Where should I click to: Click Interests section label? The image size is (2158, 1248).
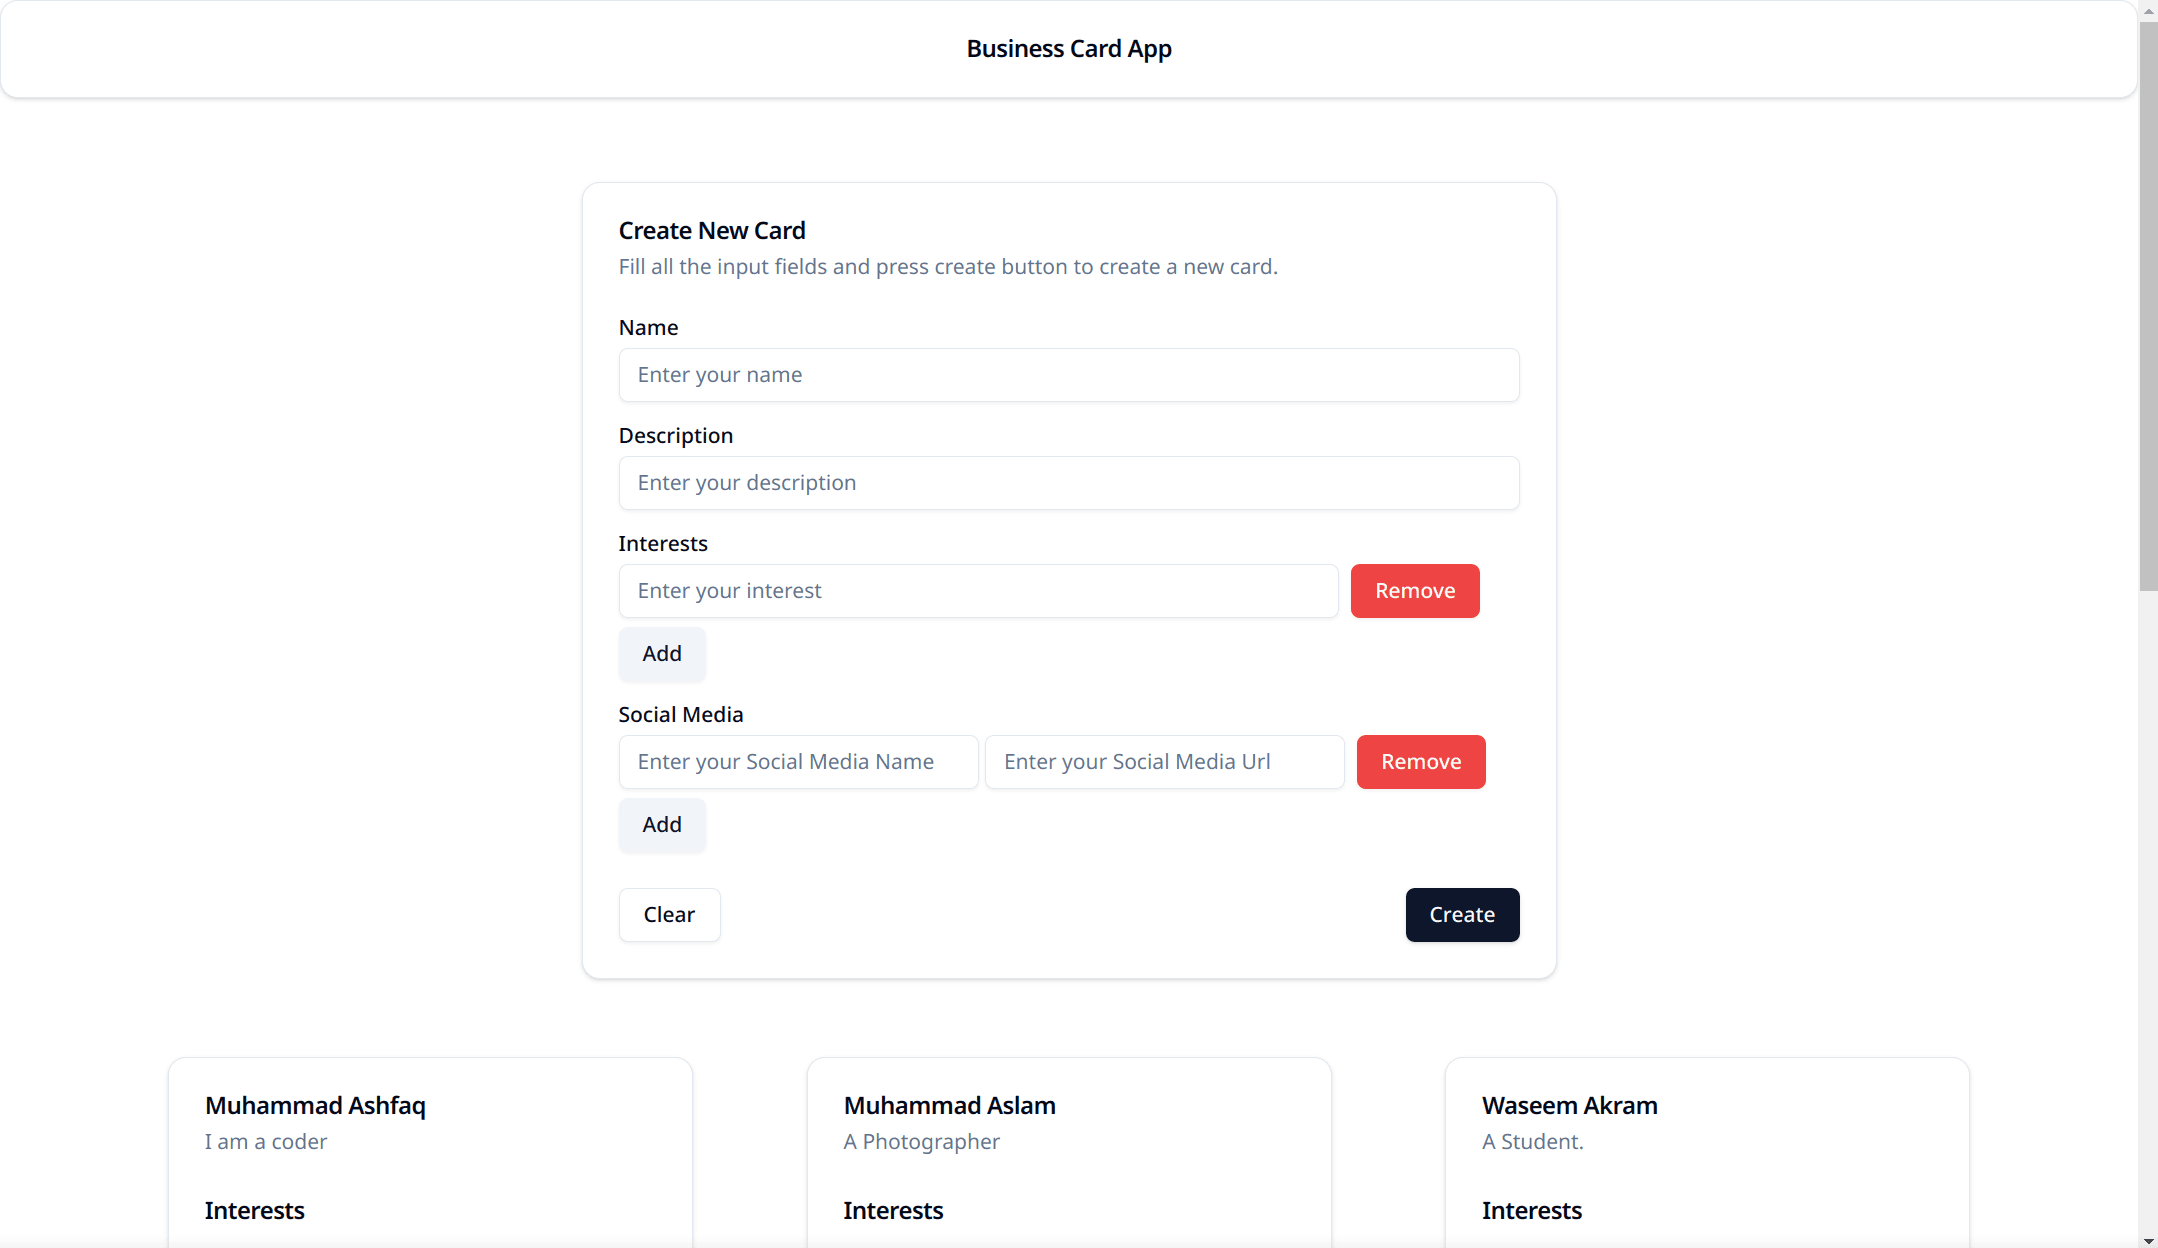[664, 542]
